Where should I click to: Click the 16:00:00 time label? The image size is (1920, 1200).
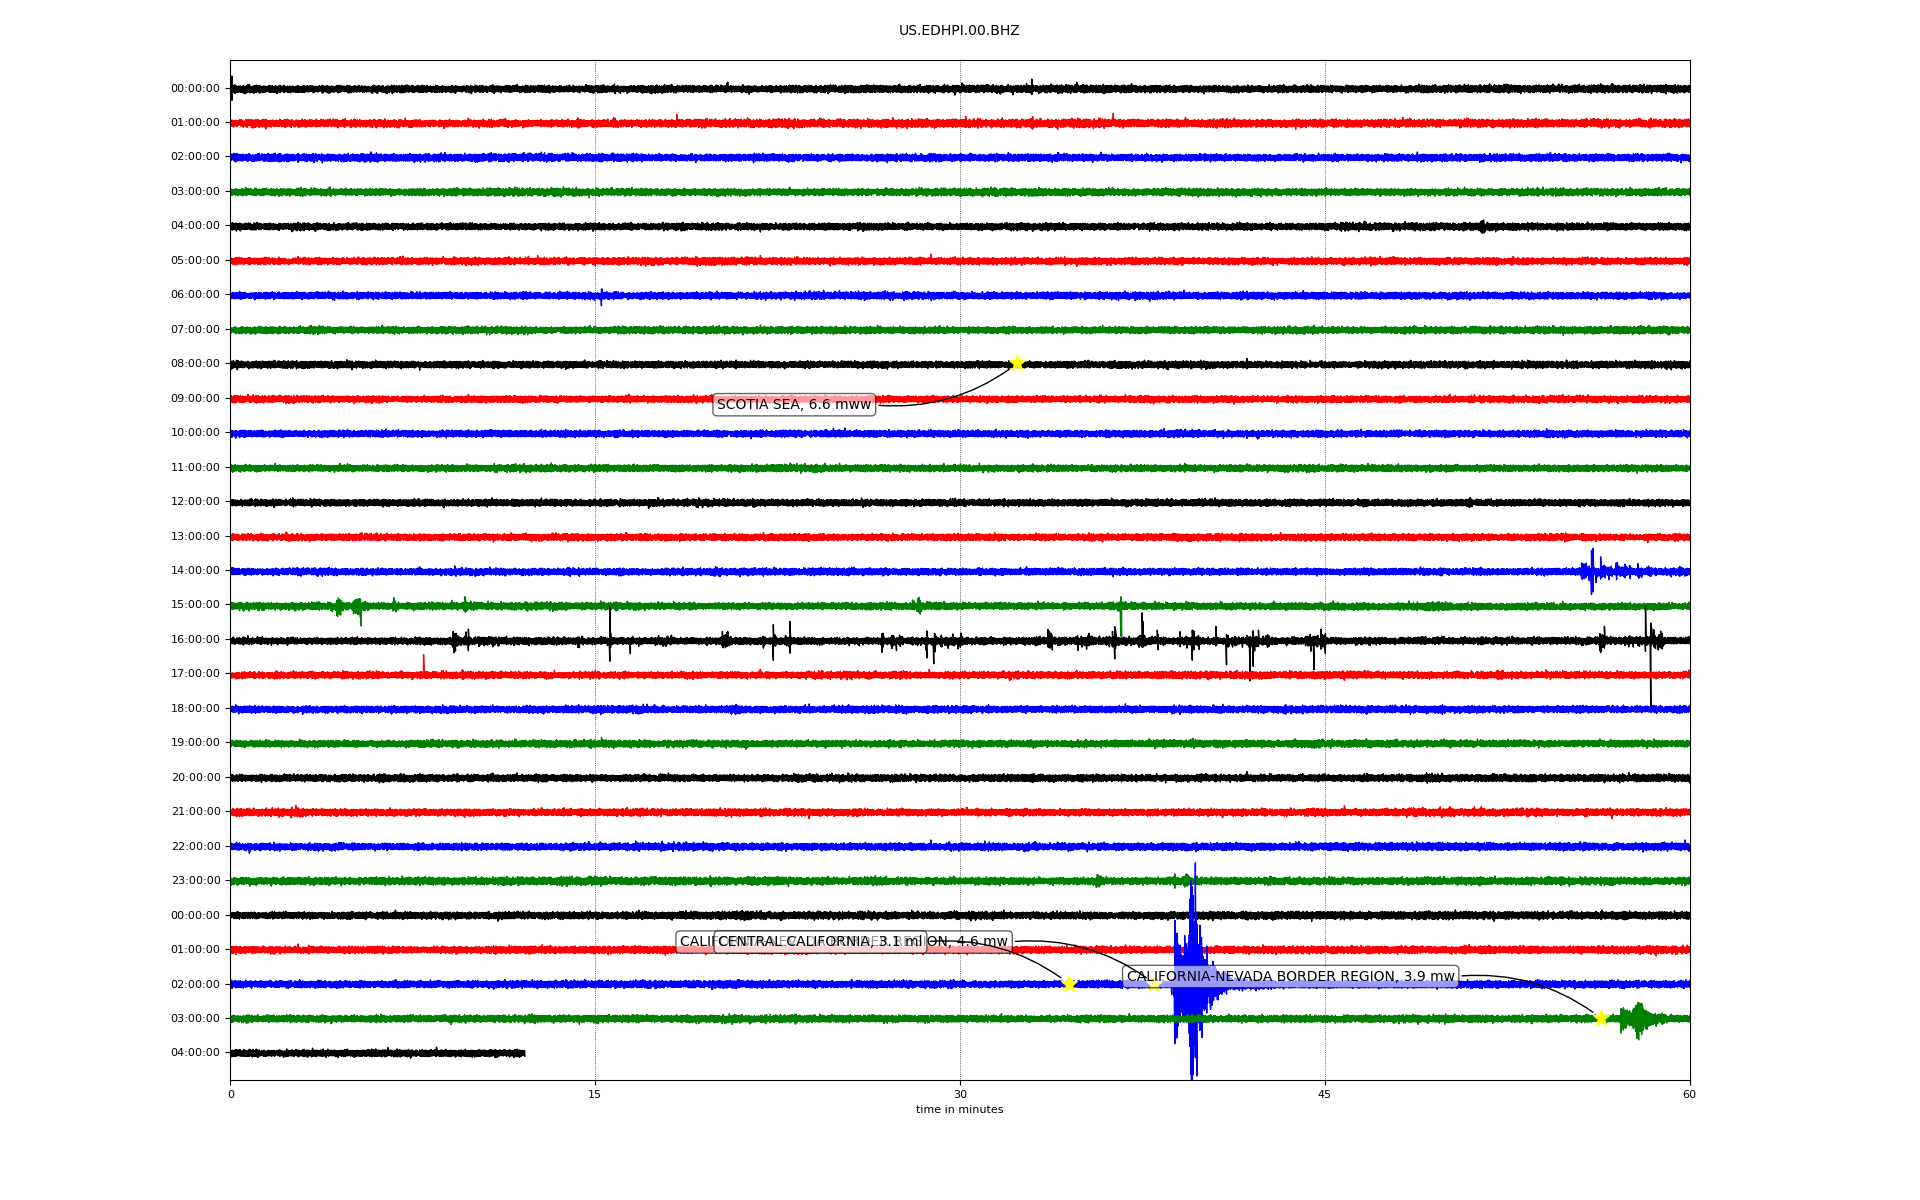coord(195,640)
